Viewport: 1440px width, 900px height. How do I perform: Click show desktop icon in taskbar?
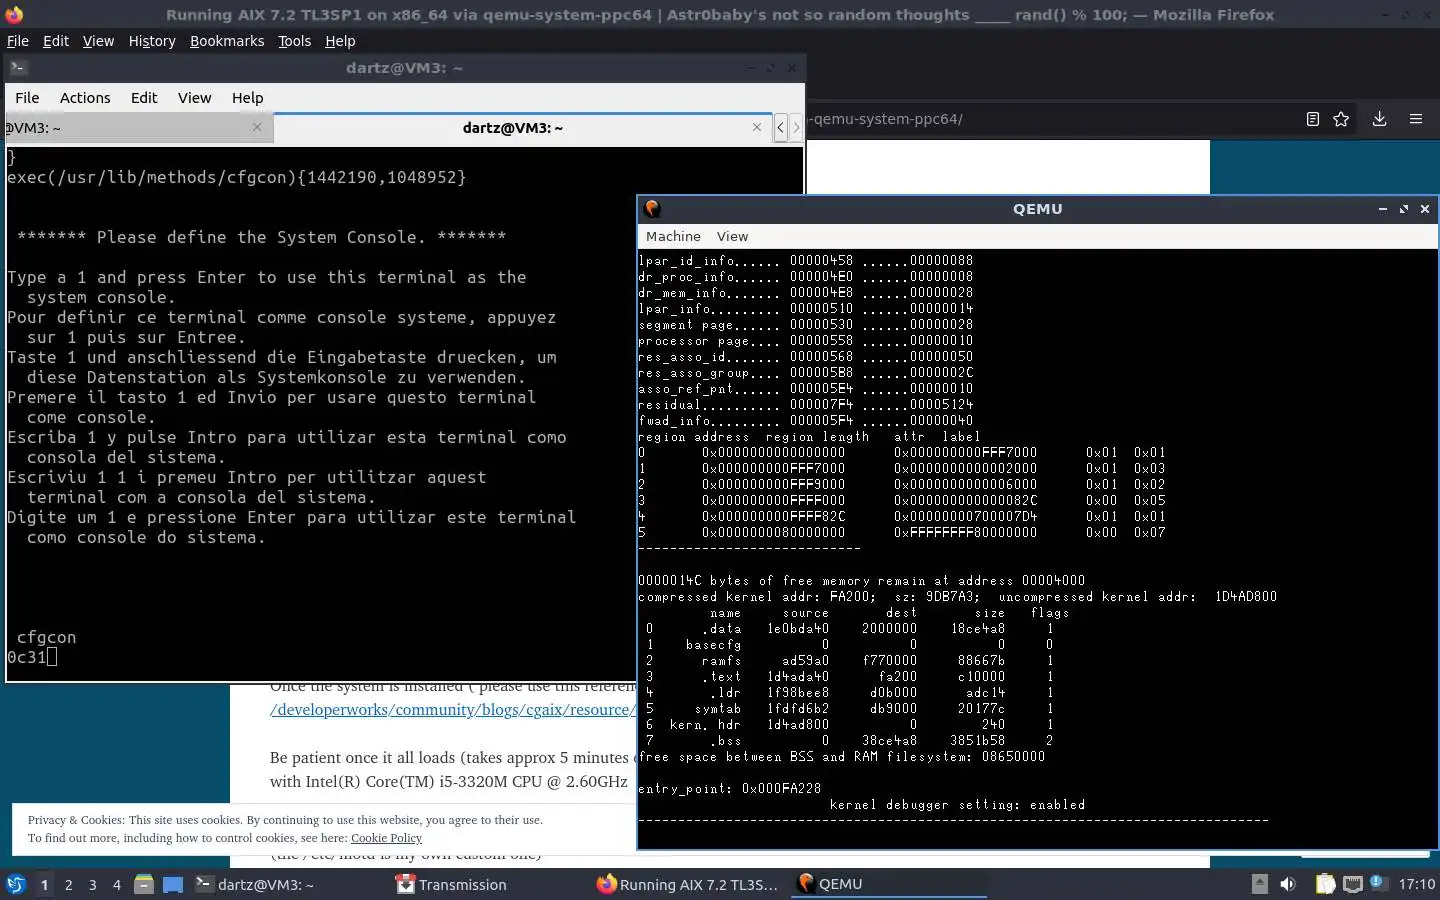[173, 884]
